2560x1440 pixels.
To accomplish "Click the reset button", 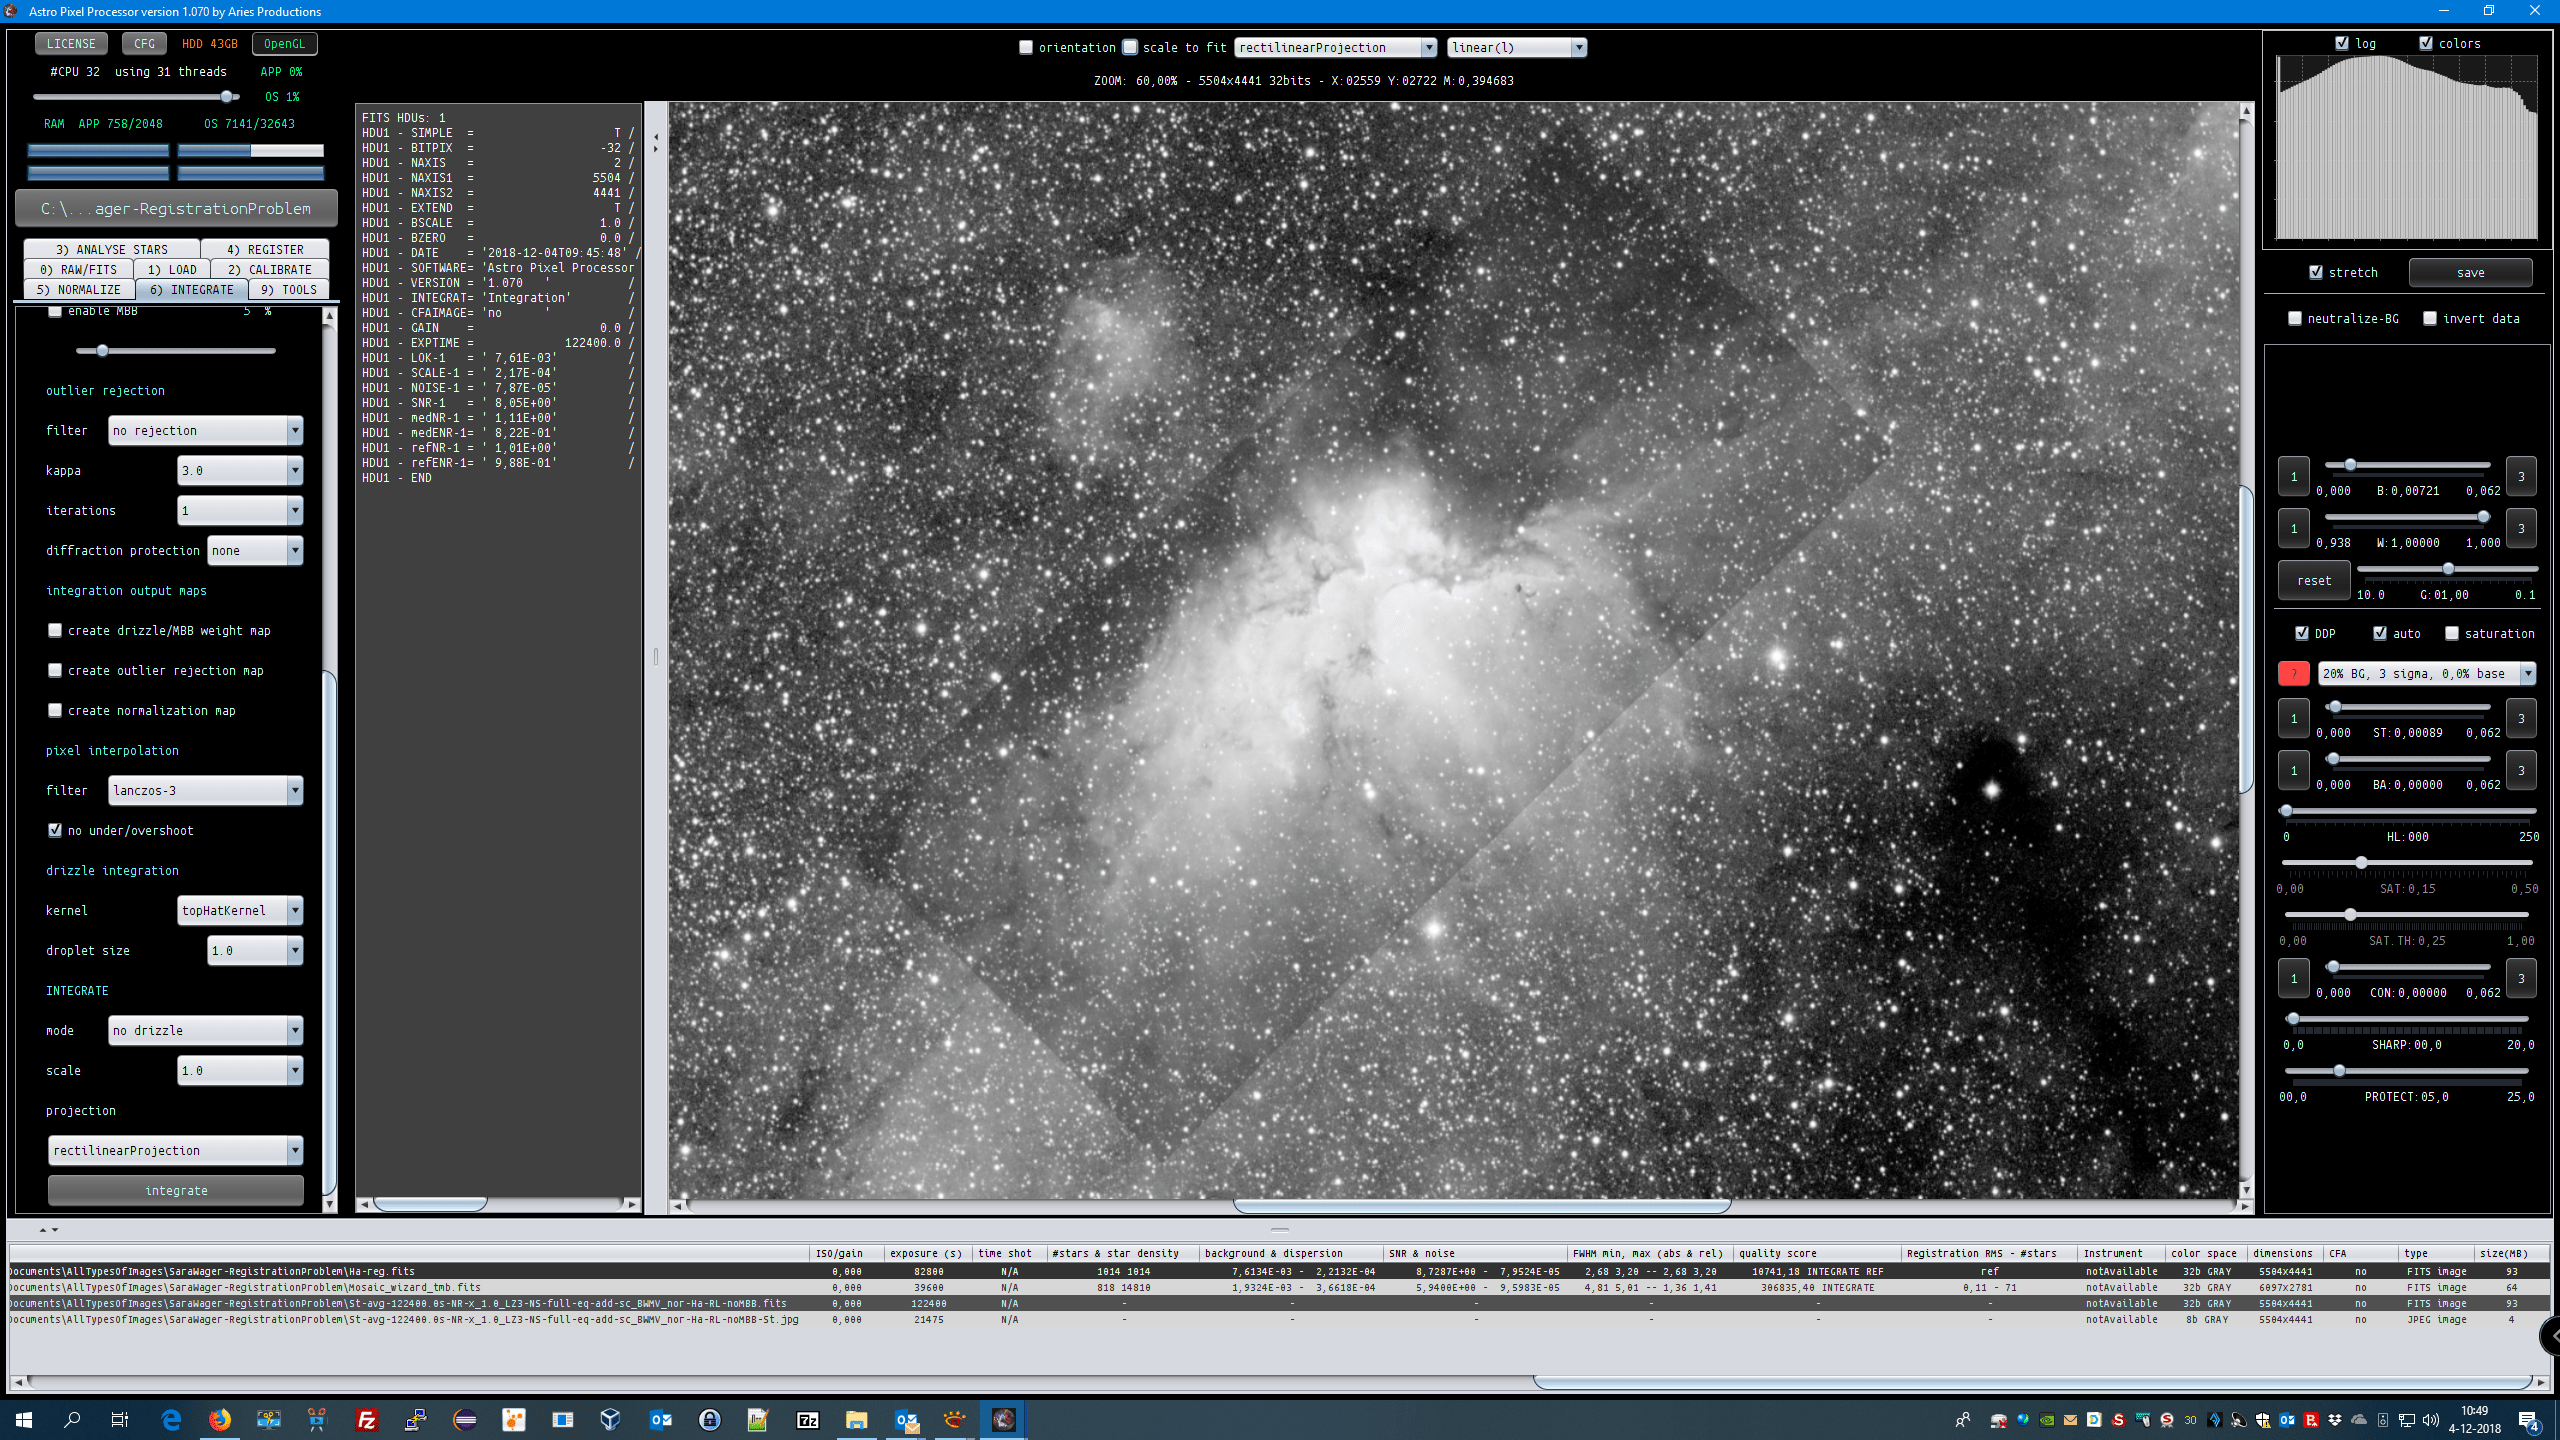I will pos(2313,580).
